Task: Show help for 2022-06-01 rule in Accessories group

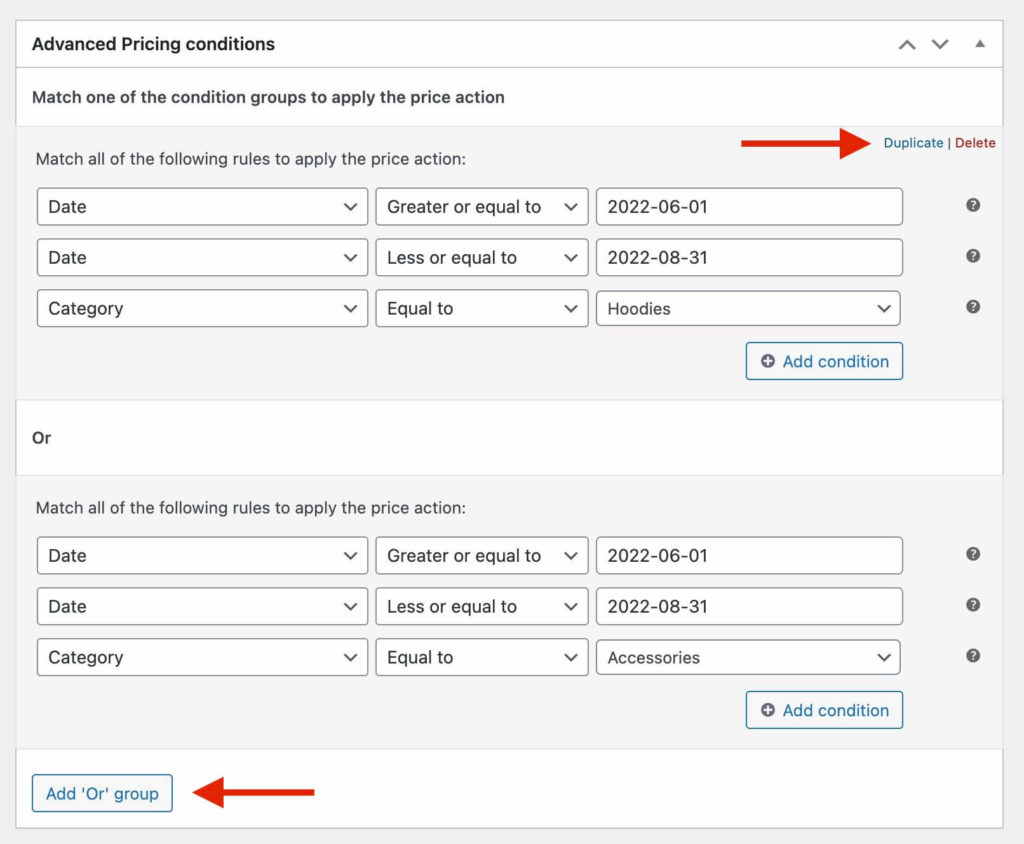Action: click(973, 554)
